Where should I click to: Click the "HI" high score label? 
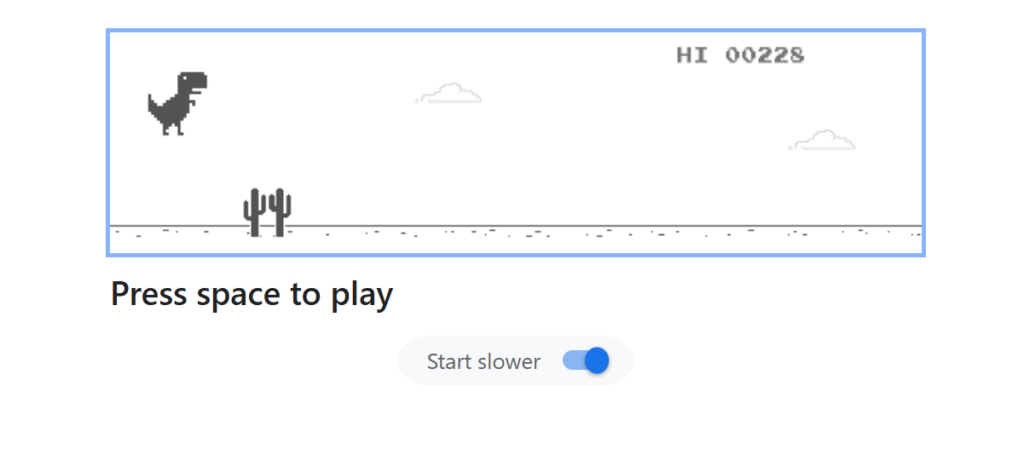[691, 55]
